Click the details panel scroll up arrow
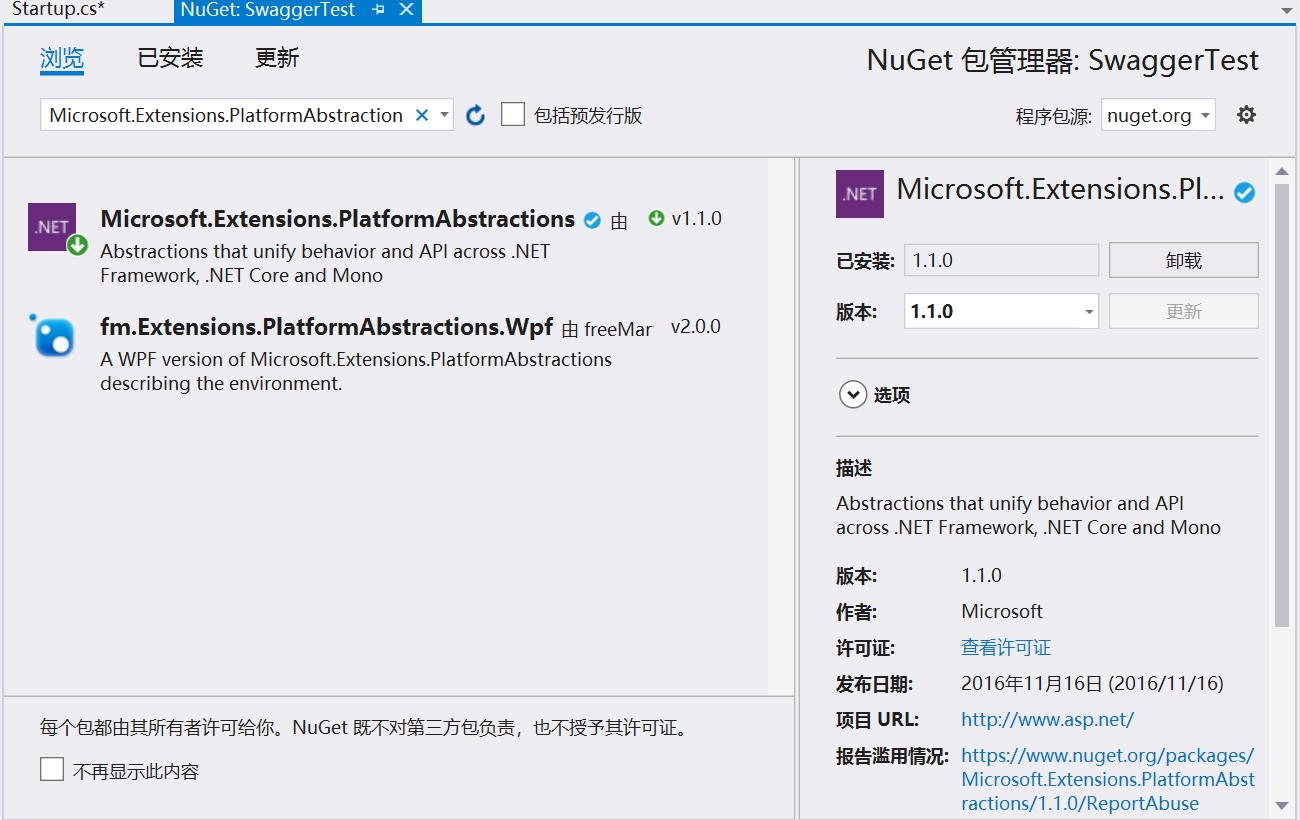The width and height of the screenshot is (1300, 820). point(1283,171)
